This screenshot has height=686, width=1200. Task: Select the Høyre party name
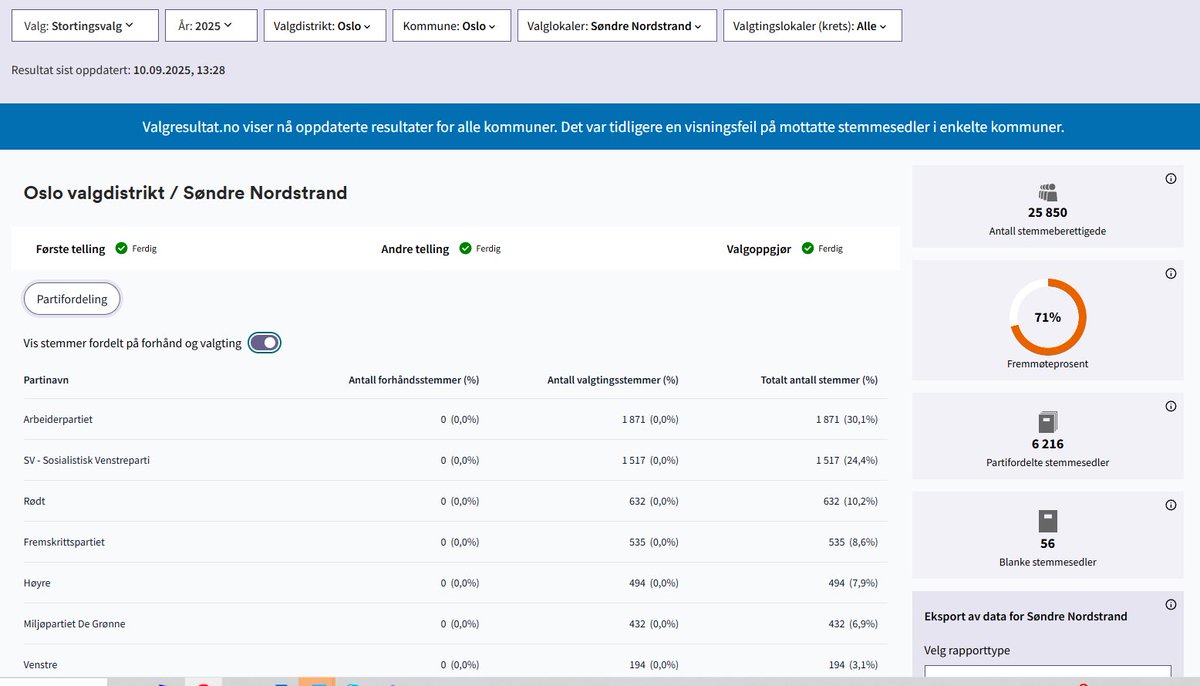37,583
